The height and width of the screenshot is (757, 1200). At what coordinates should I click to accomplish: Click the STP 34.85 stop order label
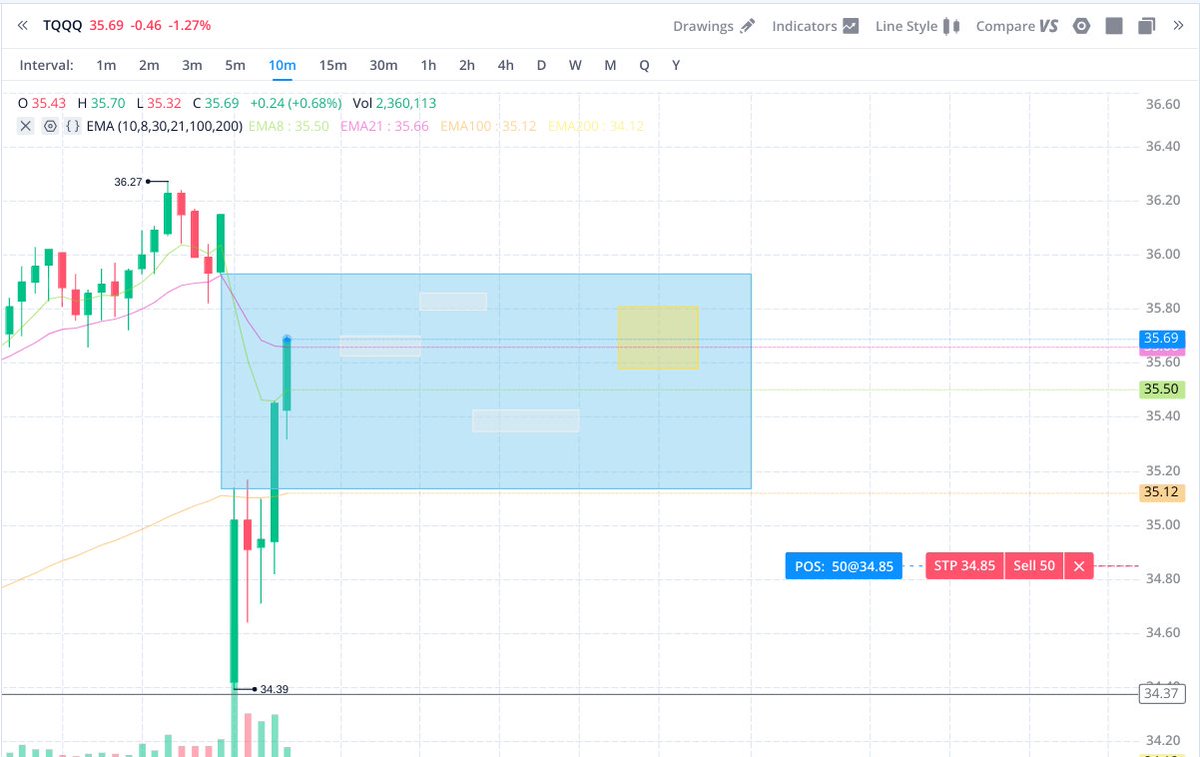964,566
